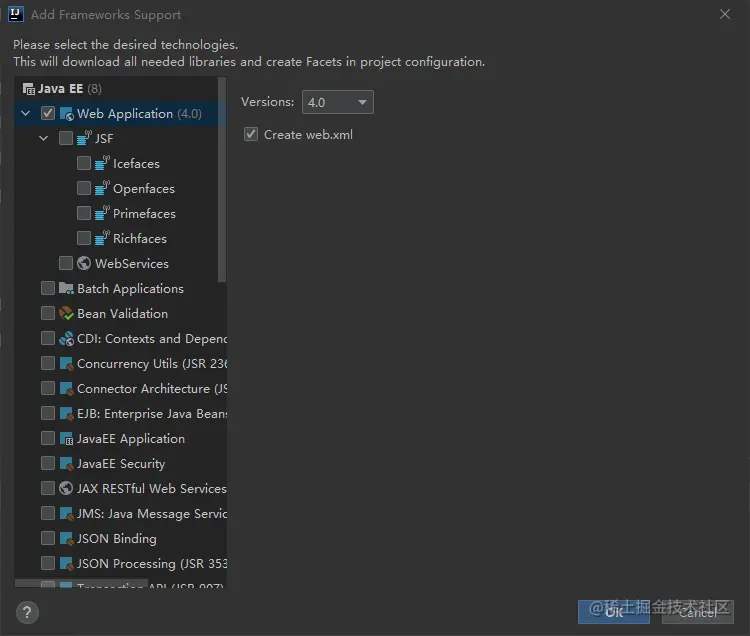Check the Batch Applications checkbox
Image resolution: width=750 pixels, height=636 pixels.
(x=48, y=288)
